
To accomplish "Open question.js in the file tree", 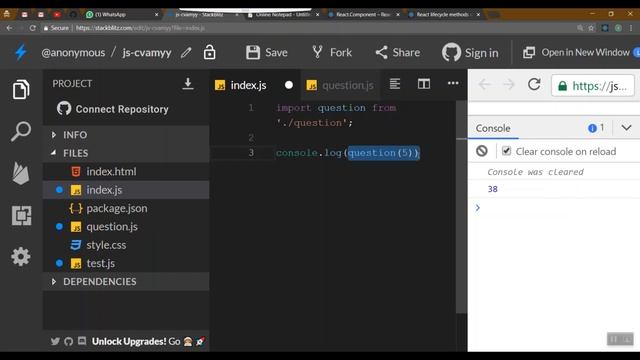I will 126,227.
